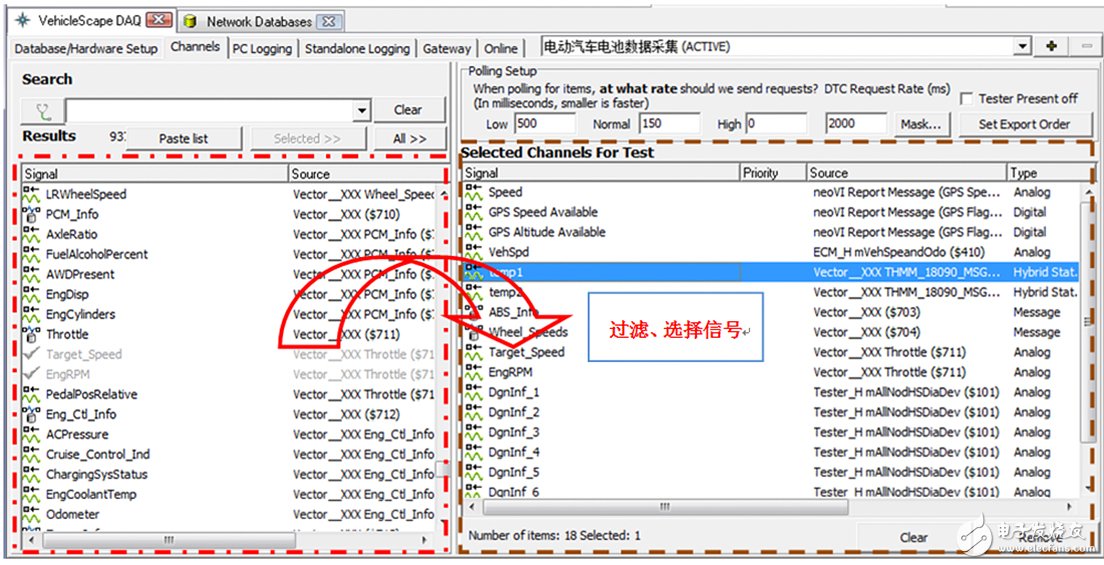Click the EngCoolantTemp signal icon
1104x565 pixels.
[30, 495]
